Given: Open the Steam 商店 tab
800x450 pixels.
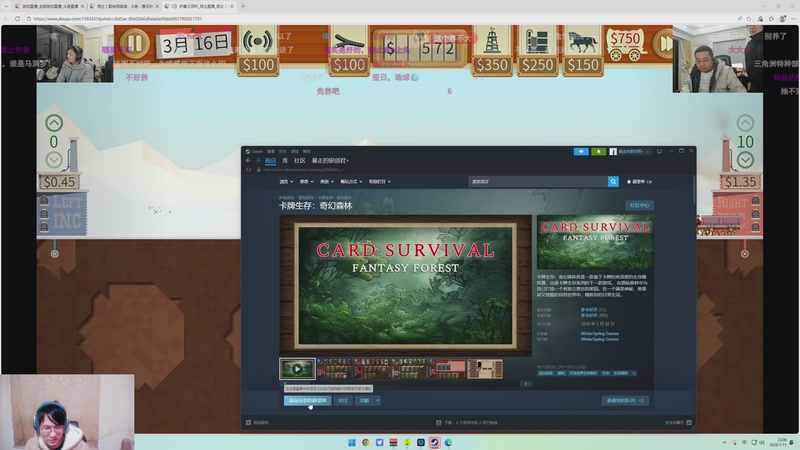Looking at the screenshot, I should [x=270, y=161].
